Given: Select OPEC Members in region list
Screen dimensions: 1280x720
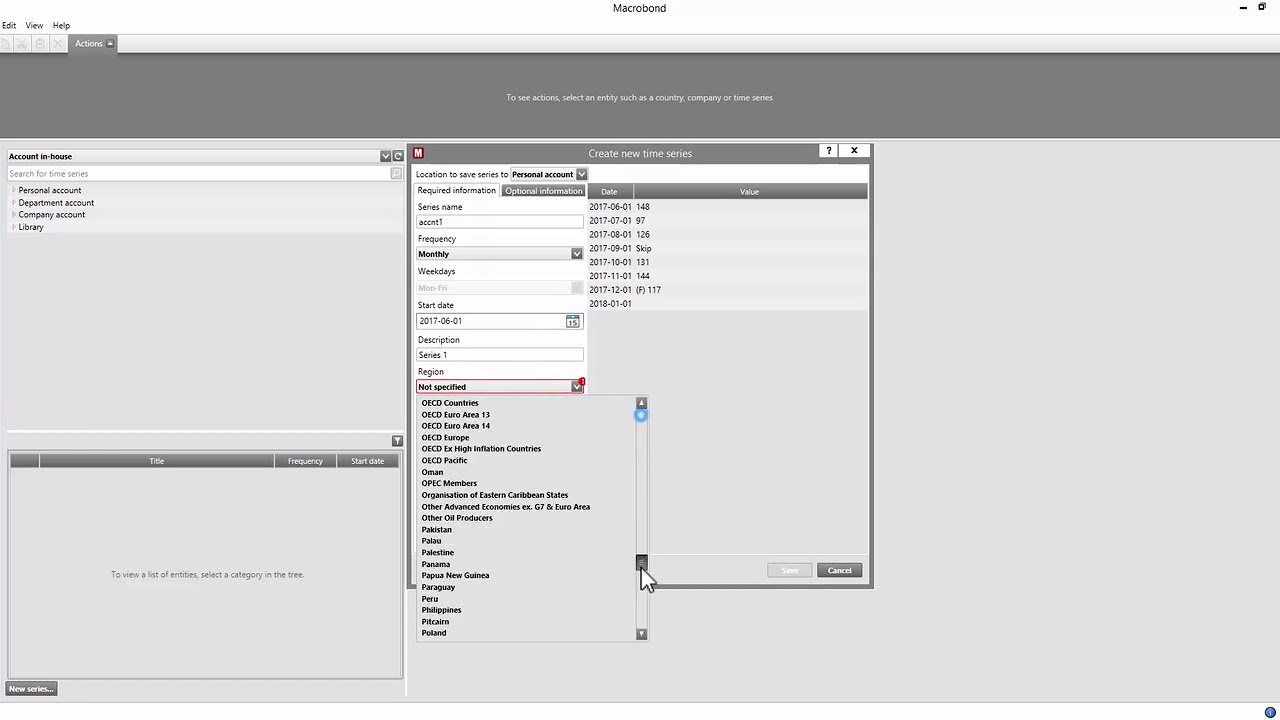Looking at the screenshot, I should pos(449,484).
